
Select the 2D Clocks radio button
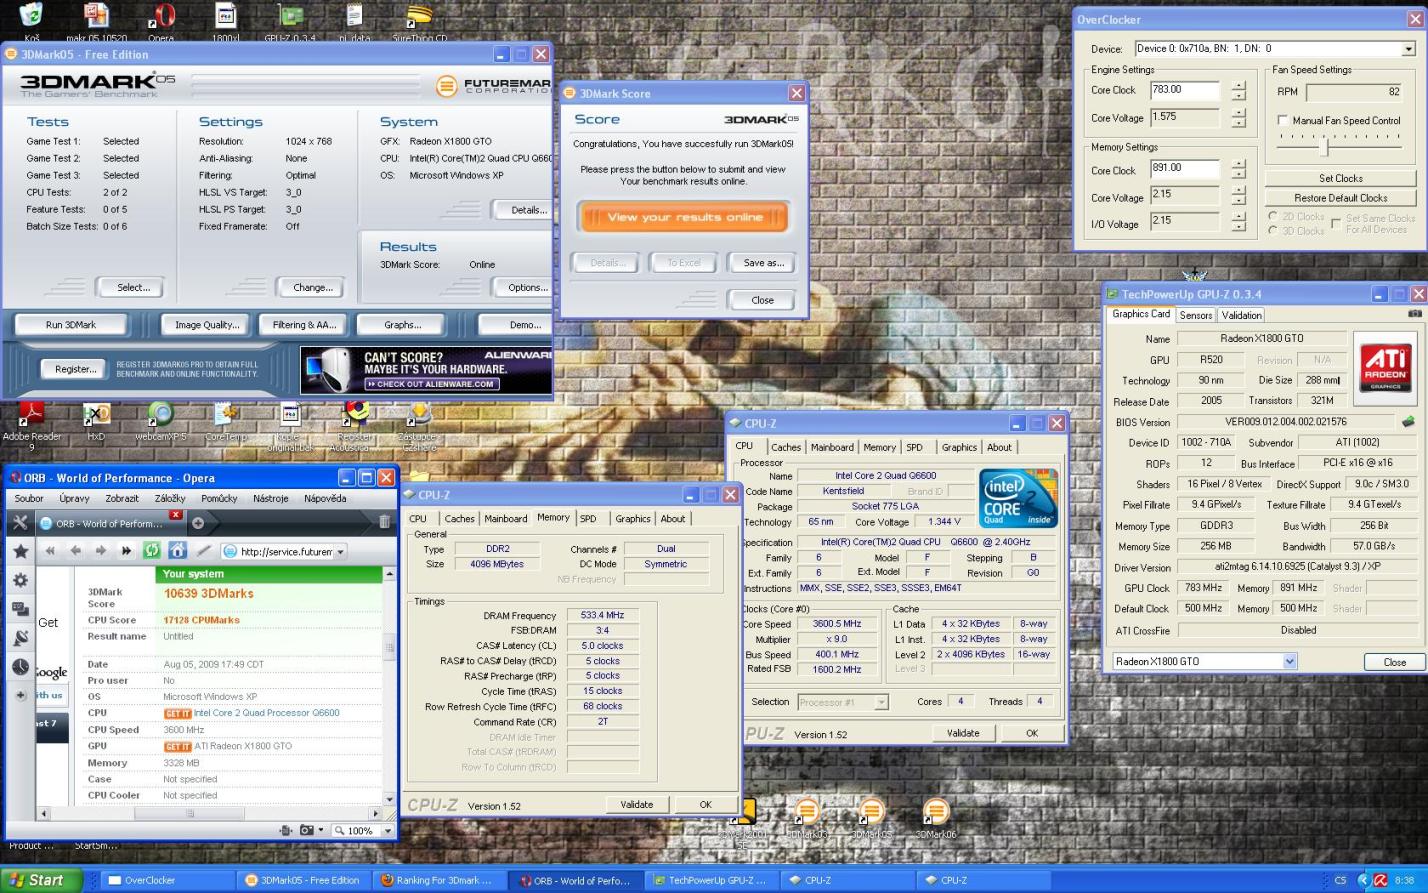[x=1273, y=216]
